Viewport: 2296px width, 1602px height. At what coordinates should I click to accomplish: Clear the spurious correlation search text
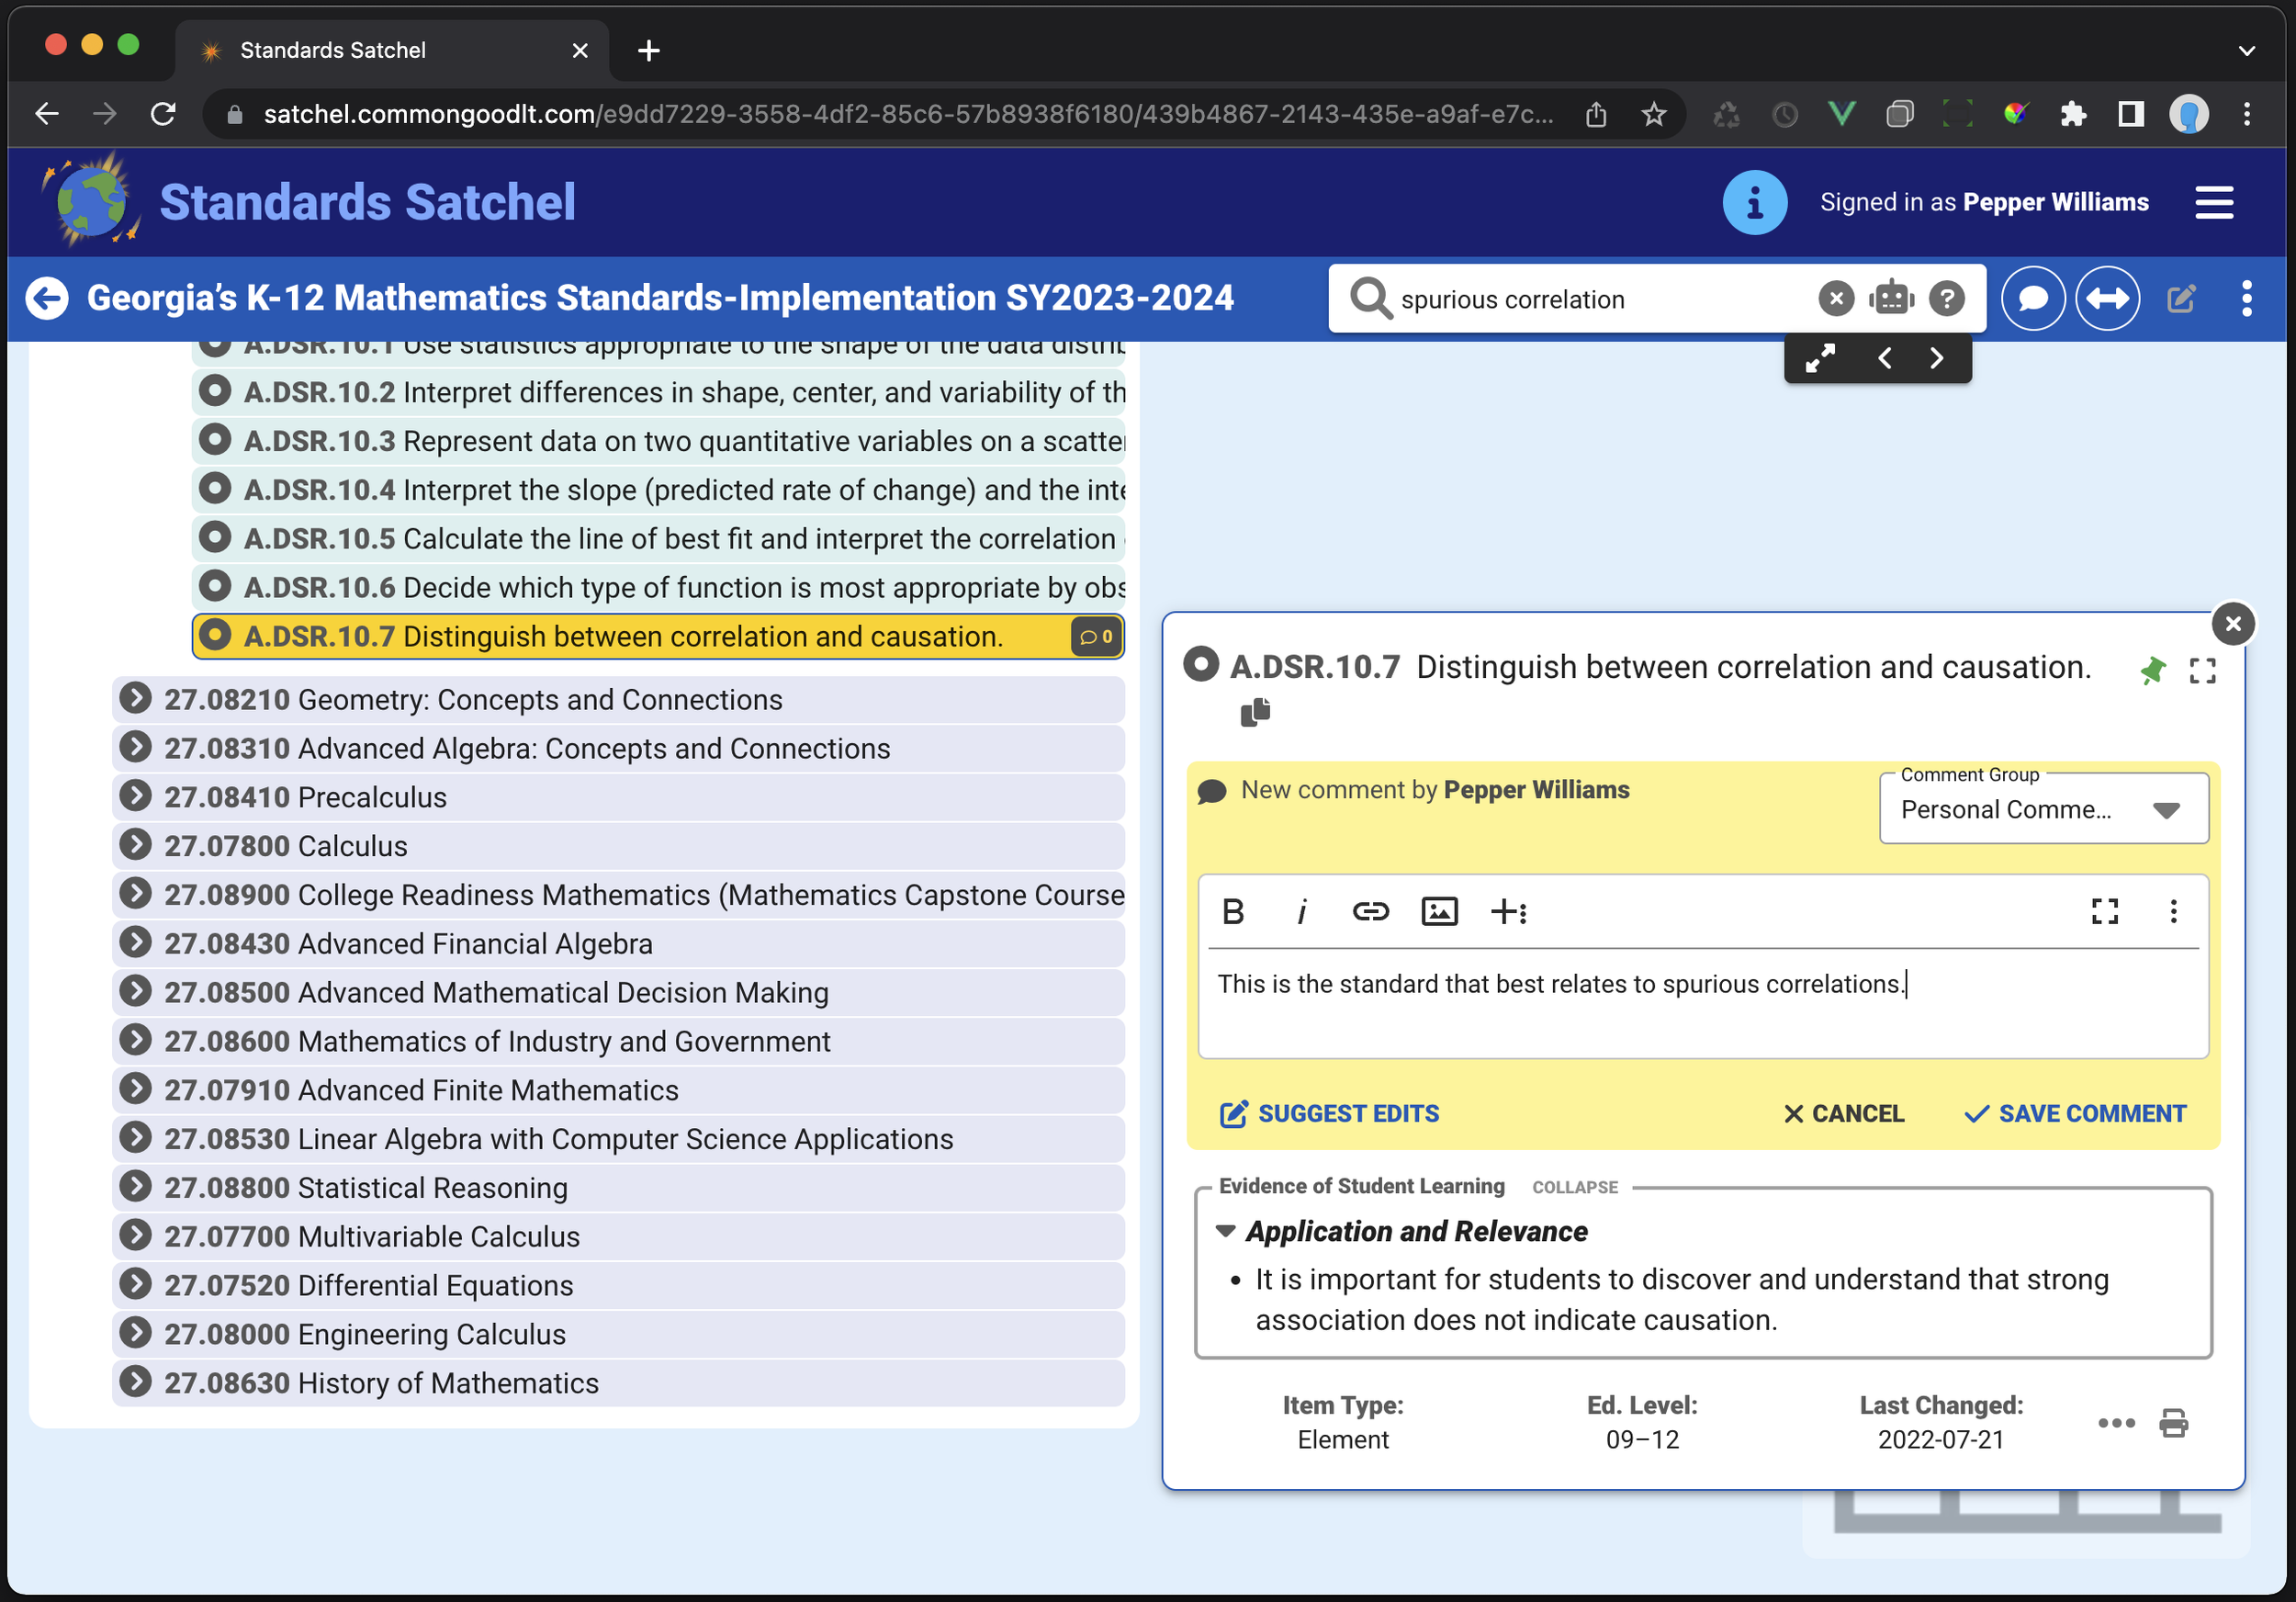1836,298
